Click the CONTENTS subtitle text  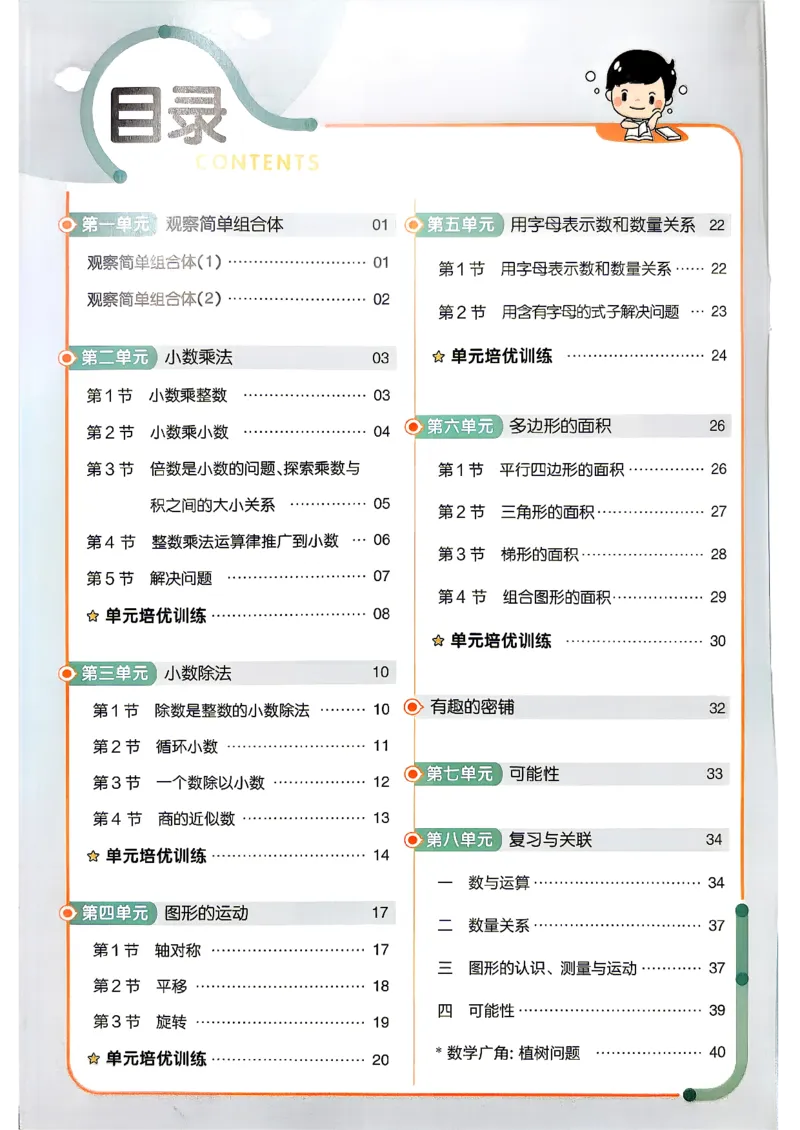click(257, 162)
